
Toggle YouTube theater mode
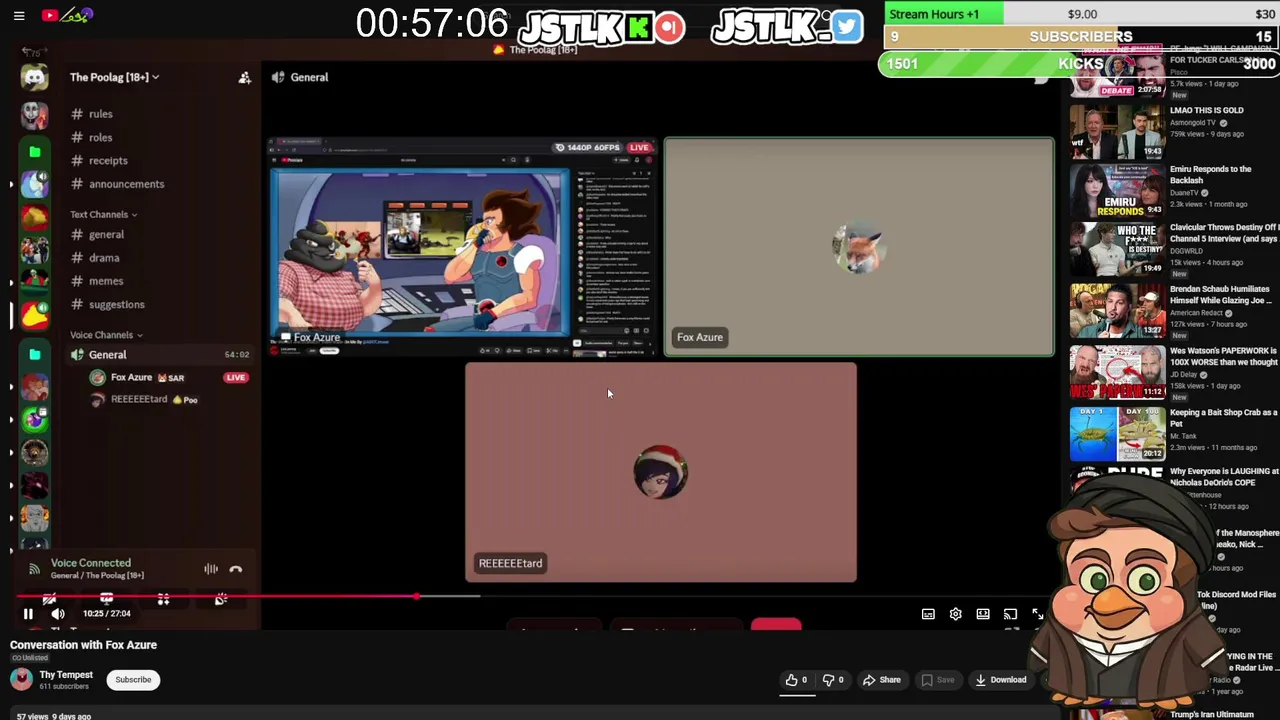point(983,614)
